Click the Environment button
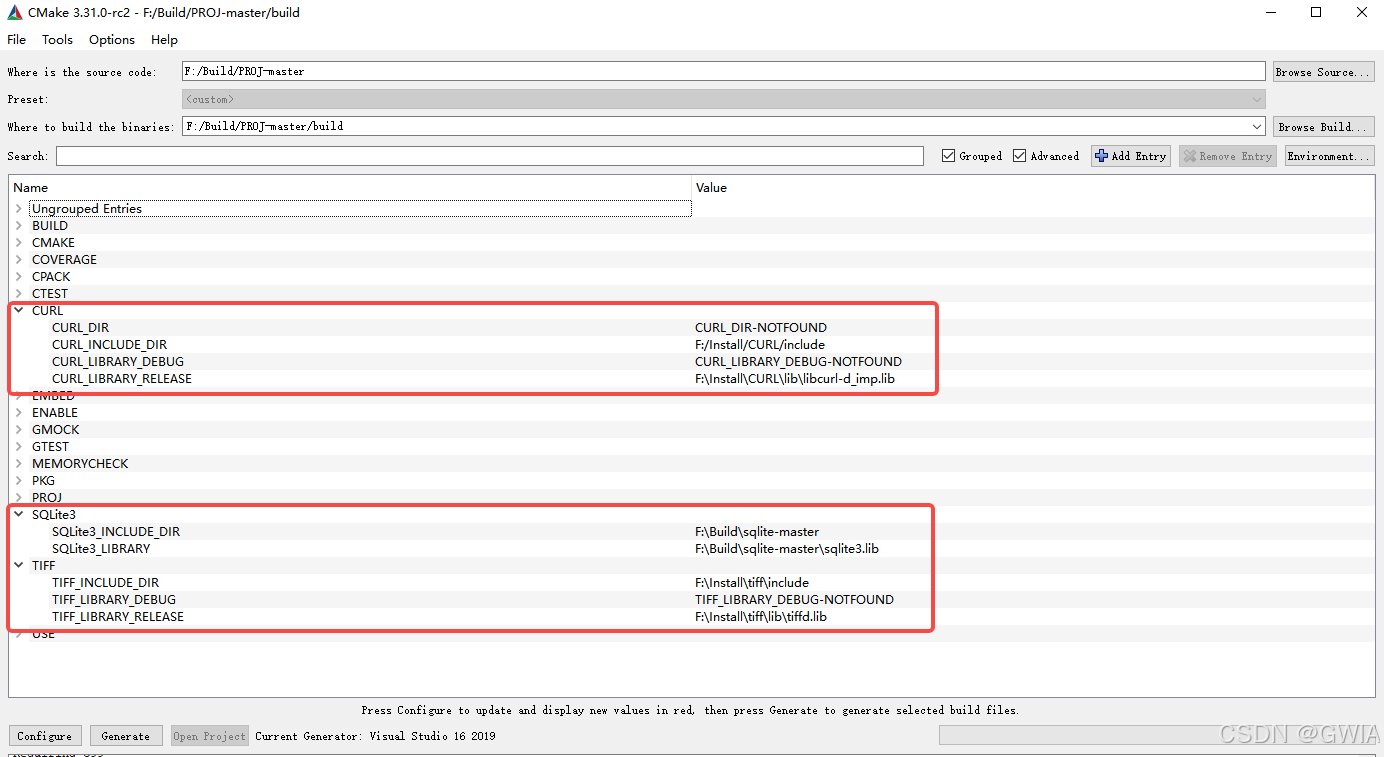 pyautogui.click(x=1329, y=156)
